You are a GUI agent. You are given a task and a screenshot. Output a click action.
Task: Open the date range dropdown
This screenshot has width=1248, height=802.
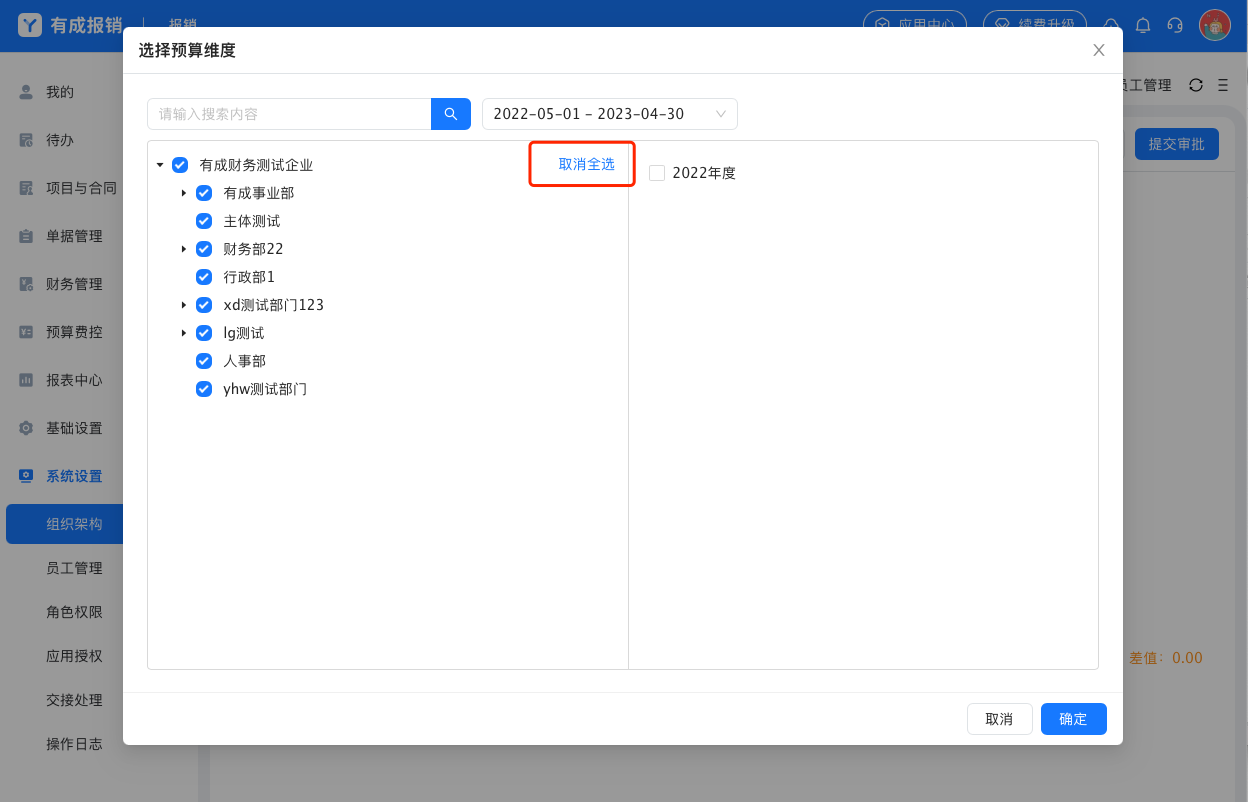[609, 114]
